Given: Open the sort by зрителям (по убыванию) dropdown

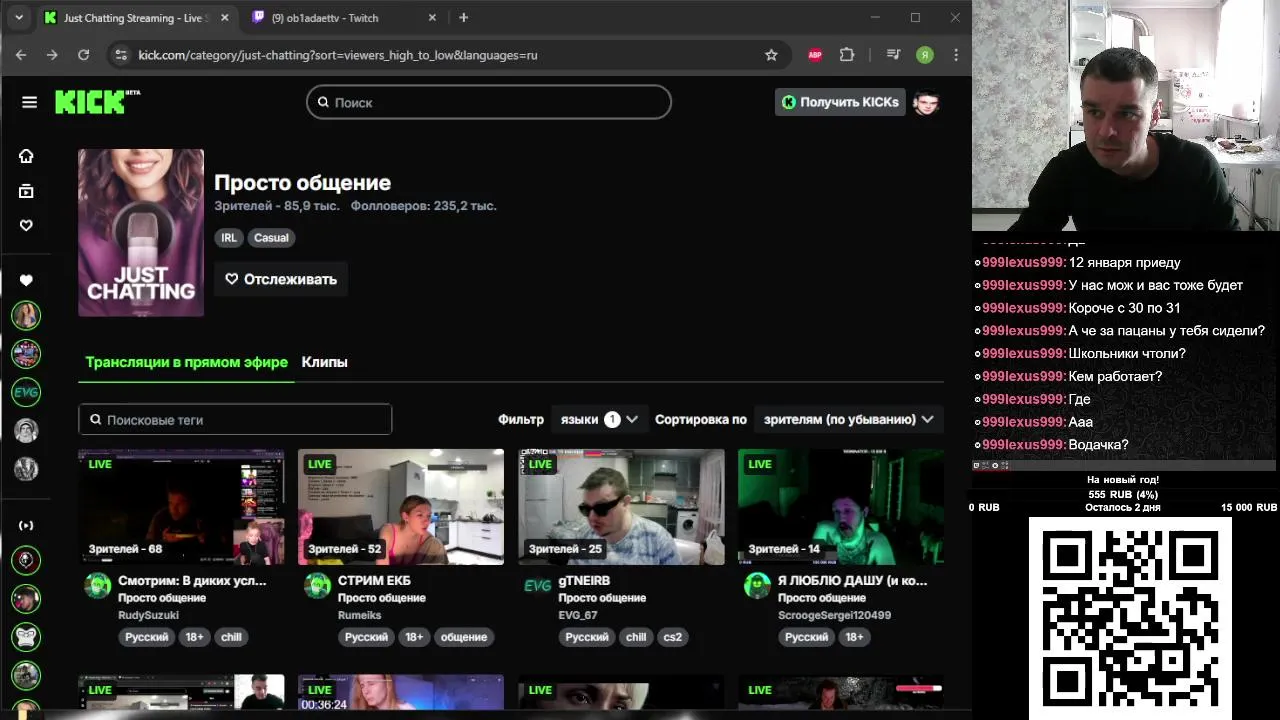Looking at the screenshot, I should pos(849,420).
